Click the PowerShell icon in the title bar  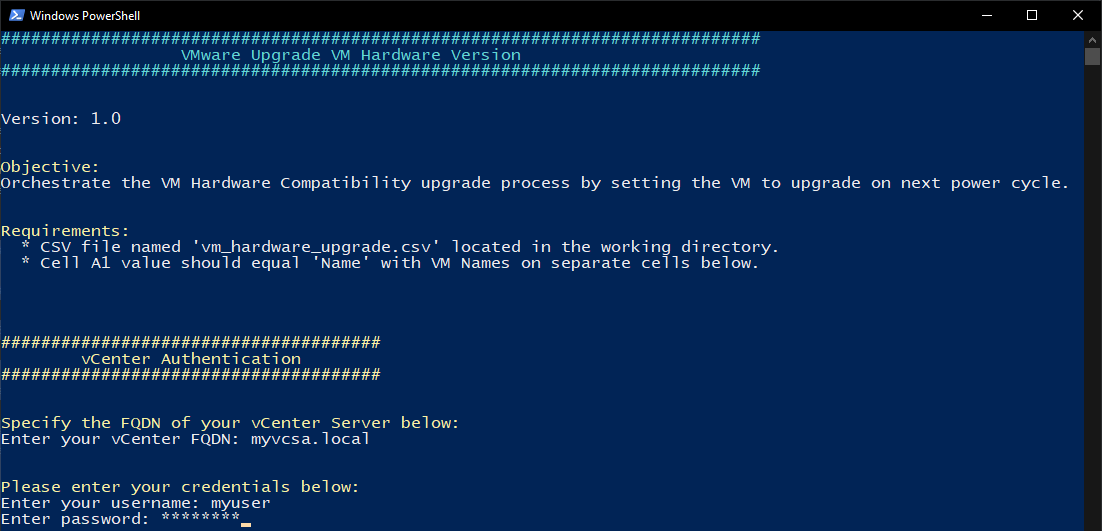[x=15, y=15]
